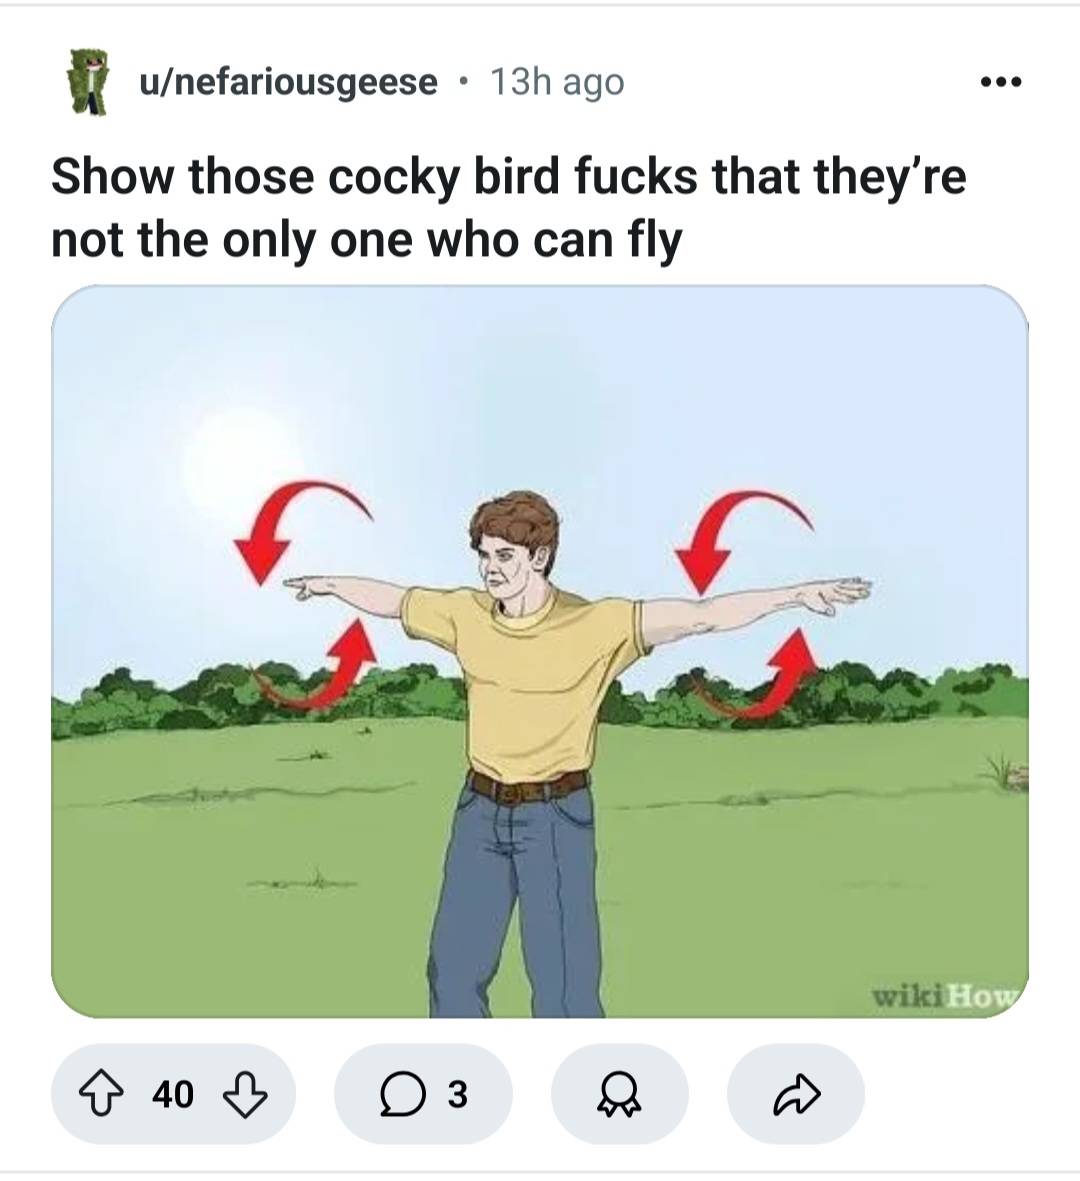This screenshot has width=1080, height=1181.
Task: Click the vote count showing 40
Action: click(x=173, y=1094)
